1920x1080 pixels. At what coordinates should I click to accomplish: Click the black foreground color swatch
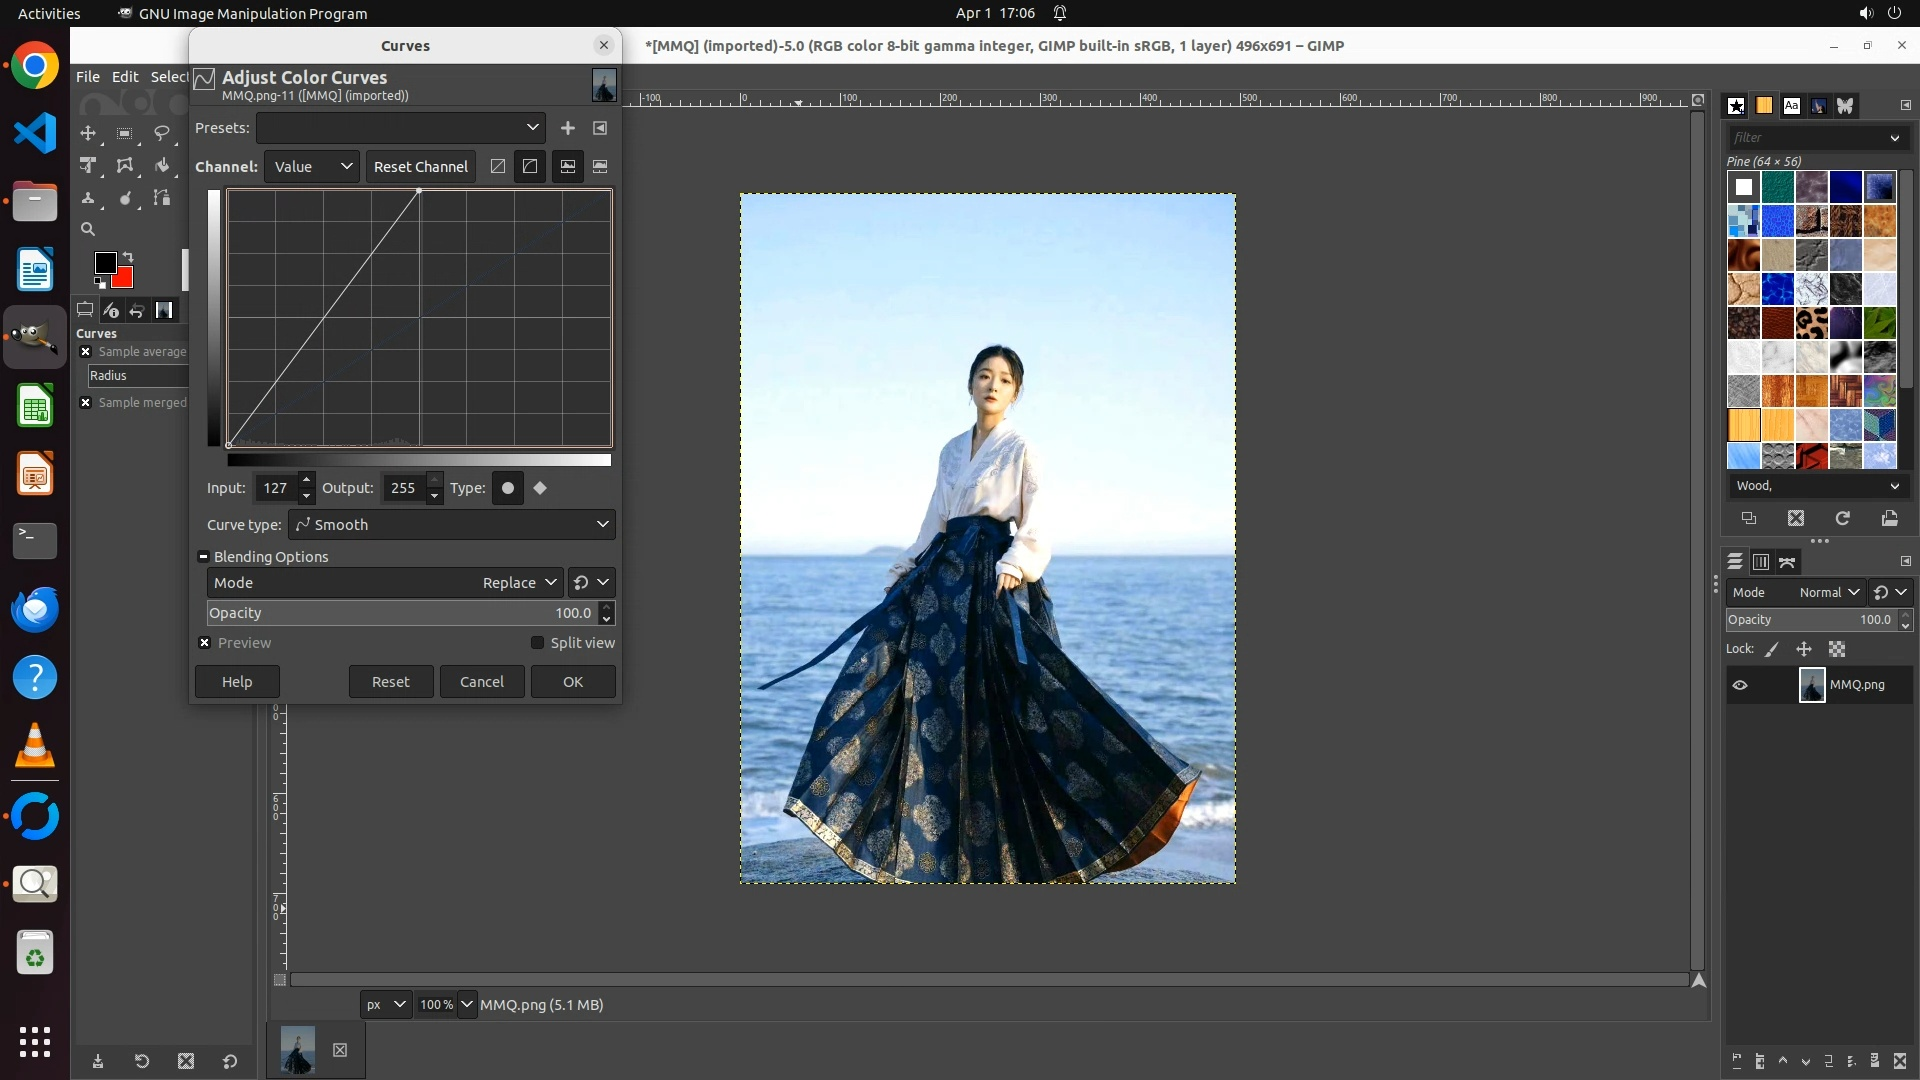[104, 262]
